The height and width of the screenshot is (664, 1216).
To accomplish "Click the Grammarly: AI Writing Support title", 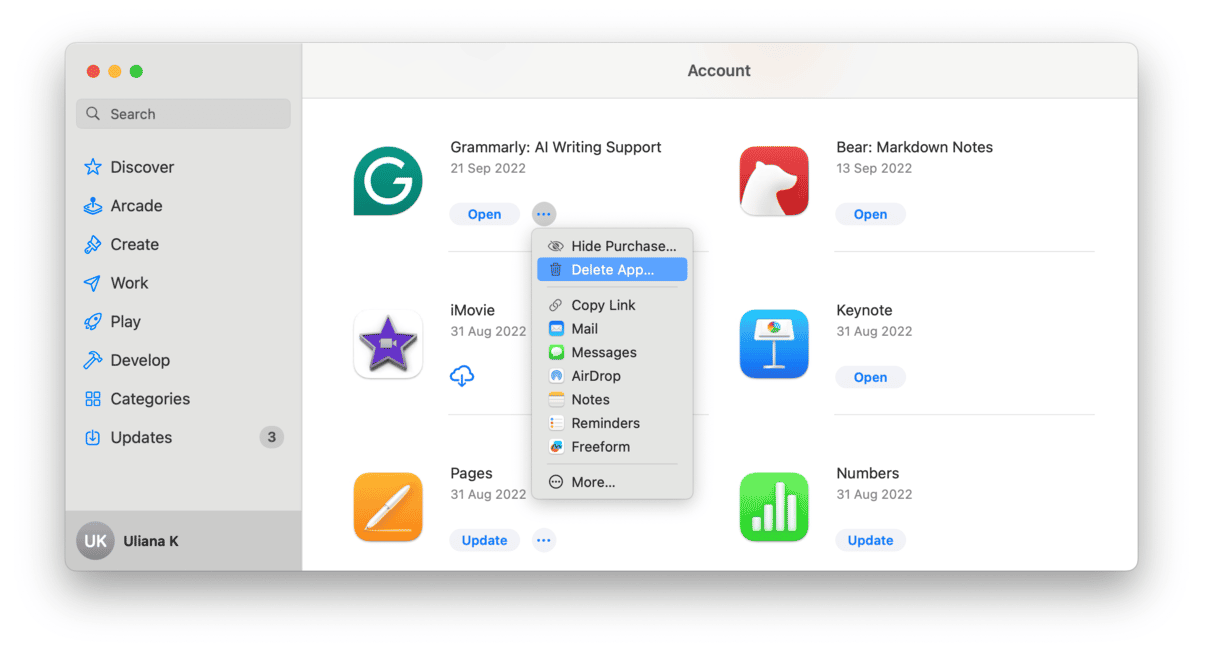I will click(556, 147).
